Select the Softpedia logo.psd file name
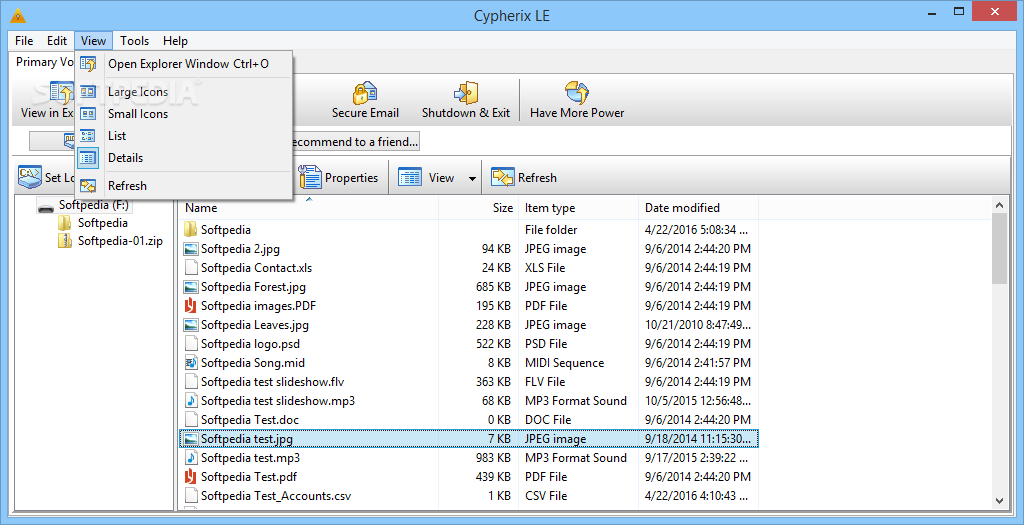Image resolution: width=1024 pixels, height=525 pixels. pos(250,343)
